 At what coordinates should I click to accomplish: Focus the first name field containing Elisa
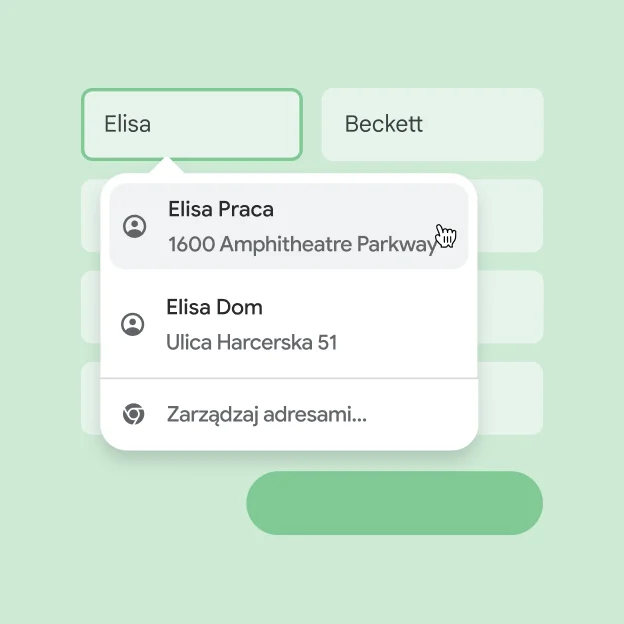[x=191, y=124]
